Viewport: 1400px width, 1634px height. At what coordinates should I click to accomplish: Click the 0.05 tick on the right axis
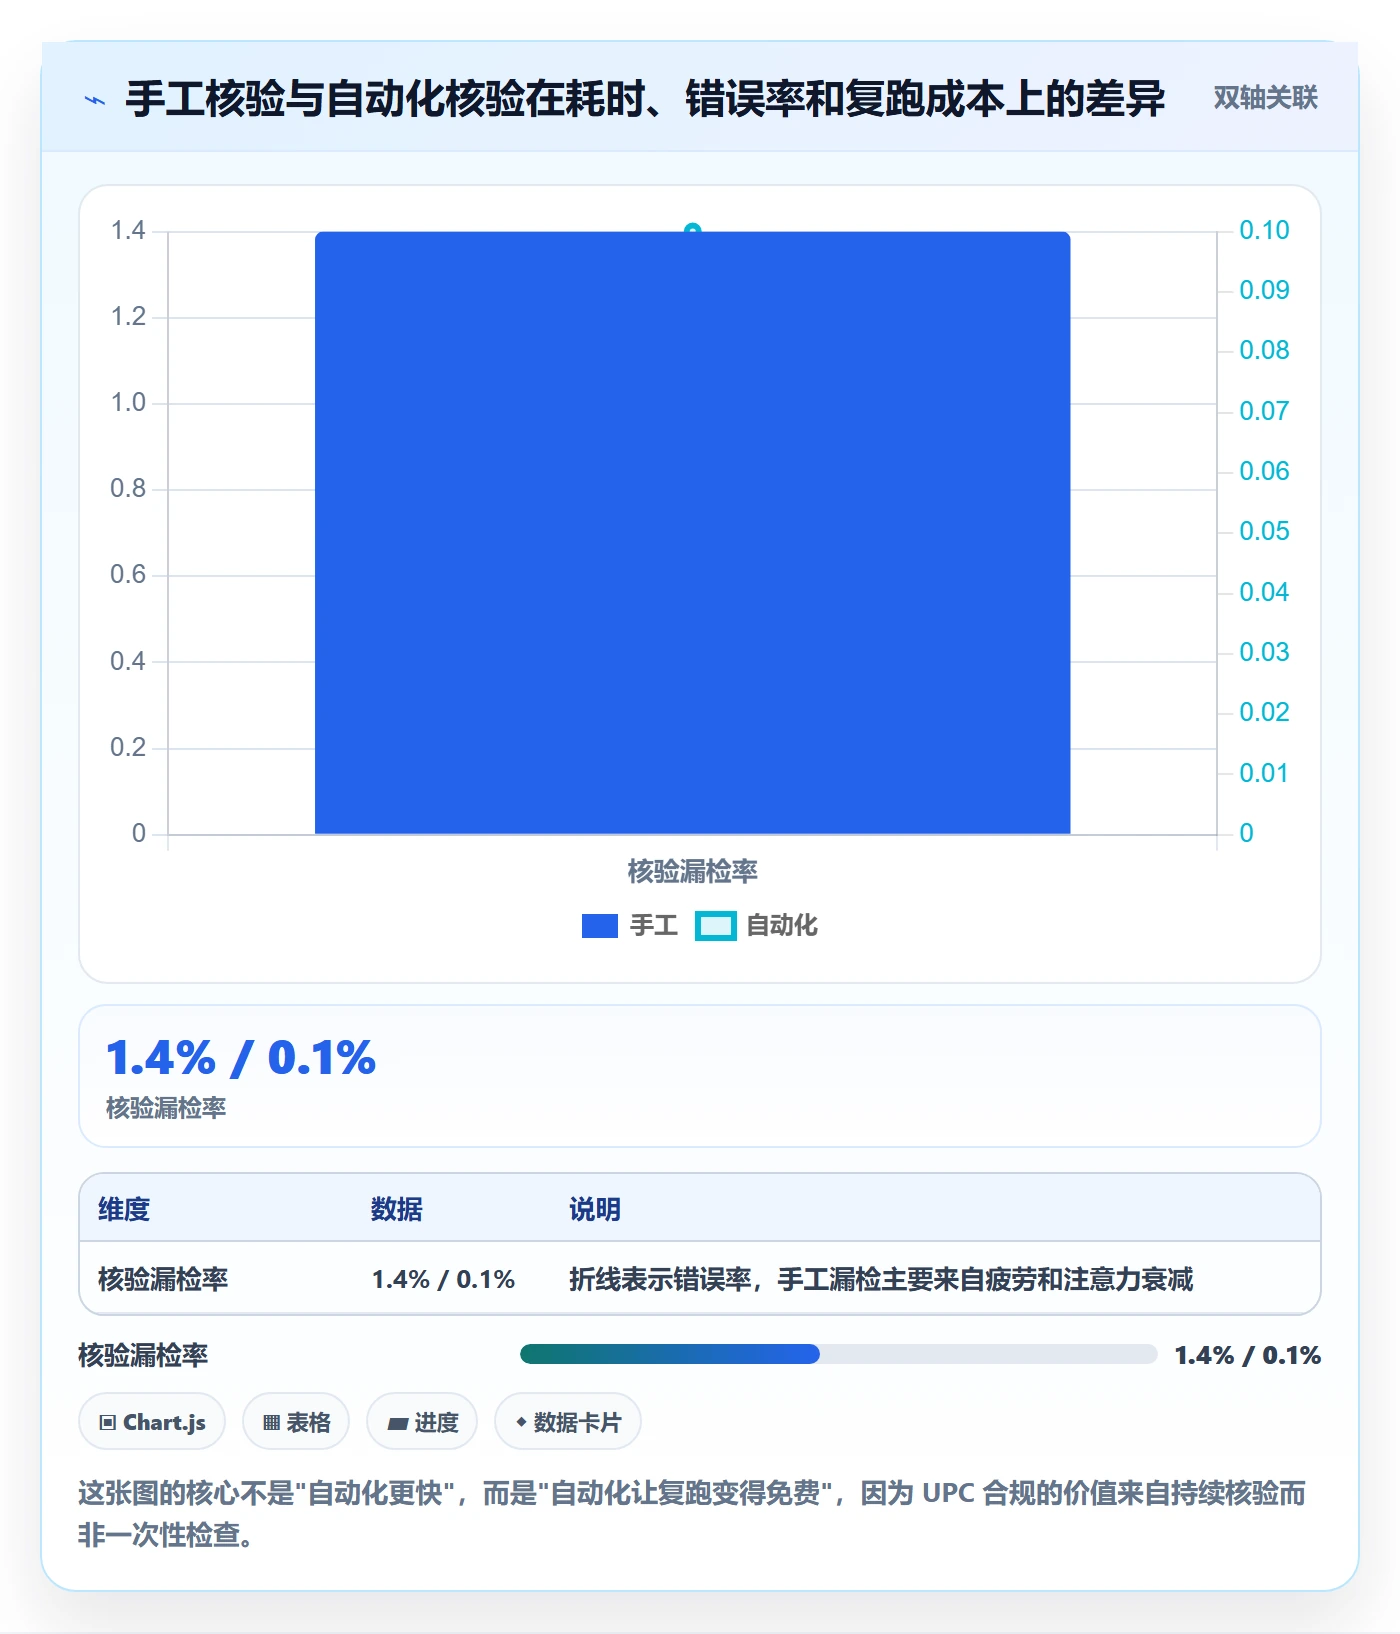(x=1264, y=532)
